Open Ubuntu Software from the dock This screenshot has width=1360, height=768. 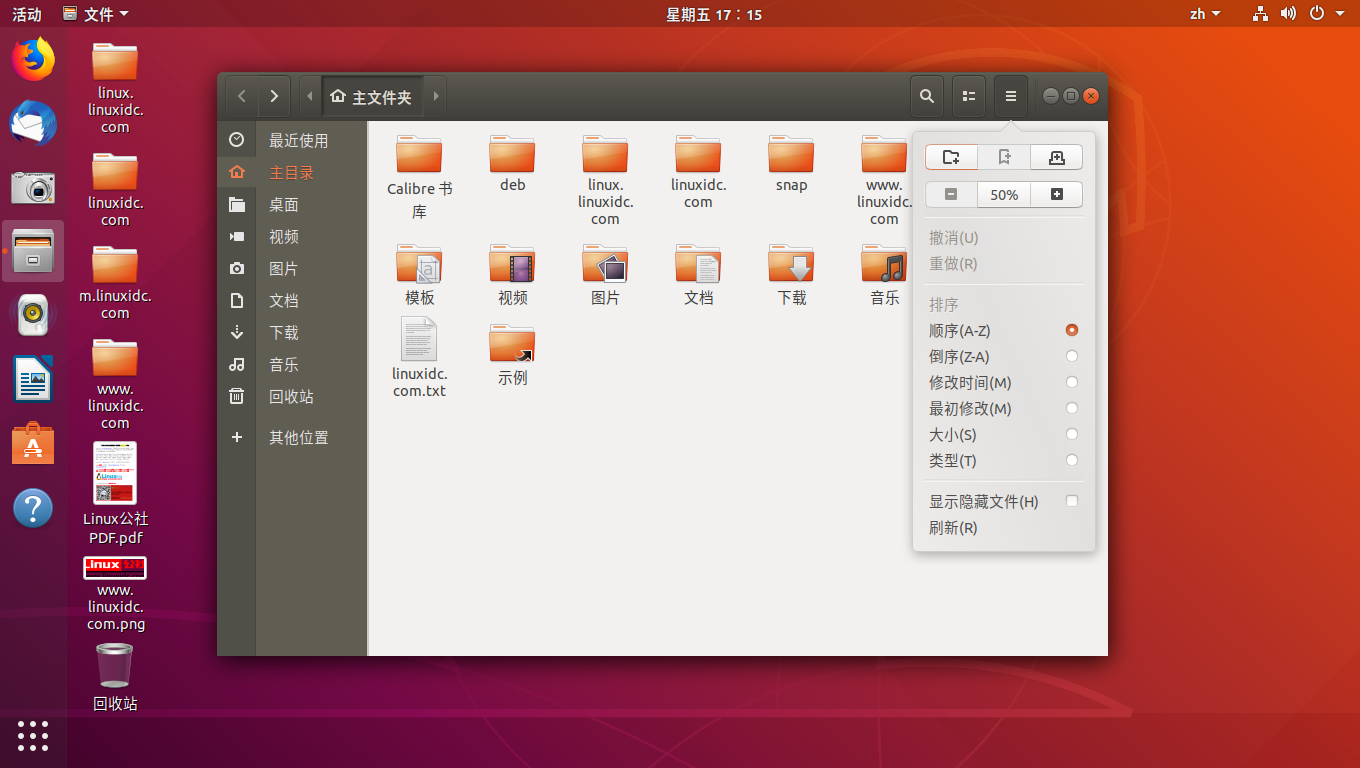pyautogui.click(x=33, y=443)
